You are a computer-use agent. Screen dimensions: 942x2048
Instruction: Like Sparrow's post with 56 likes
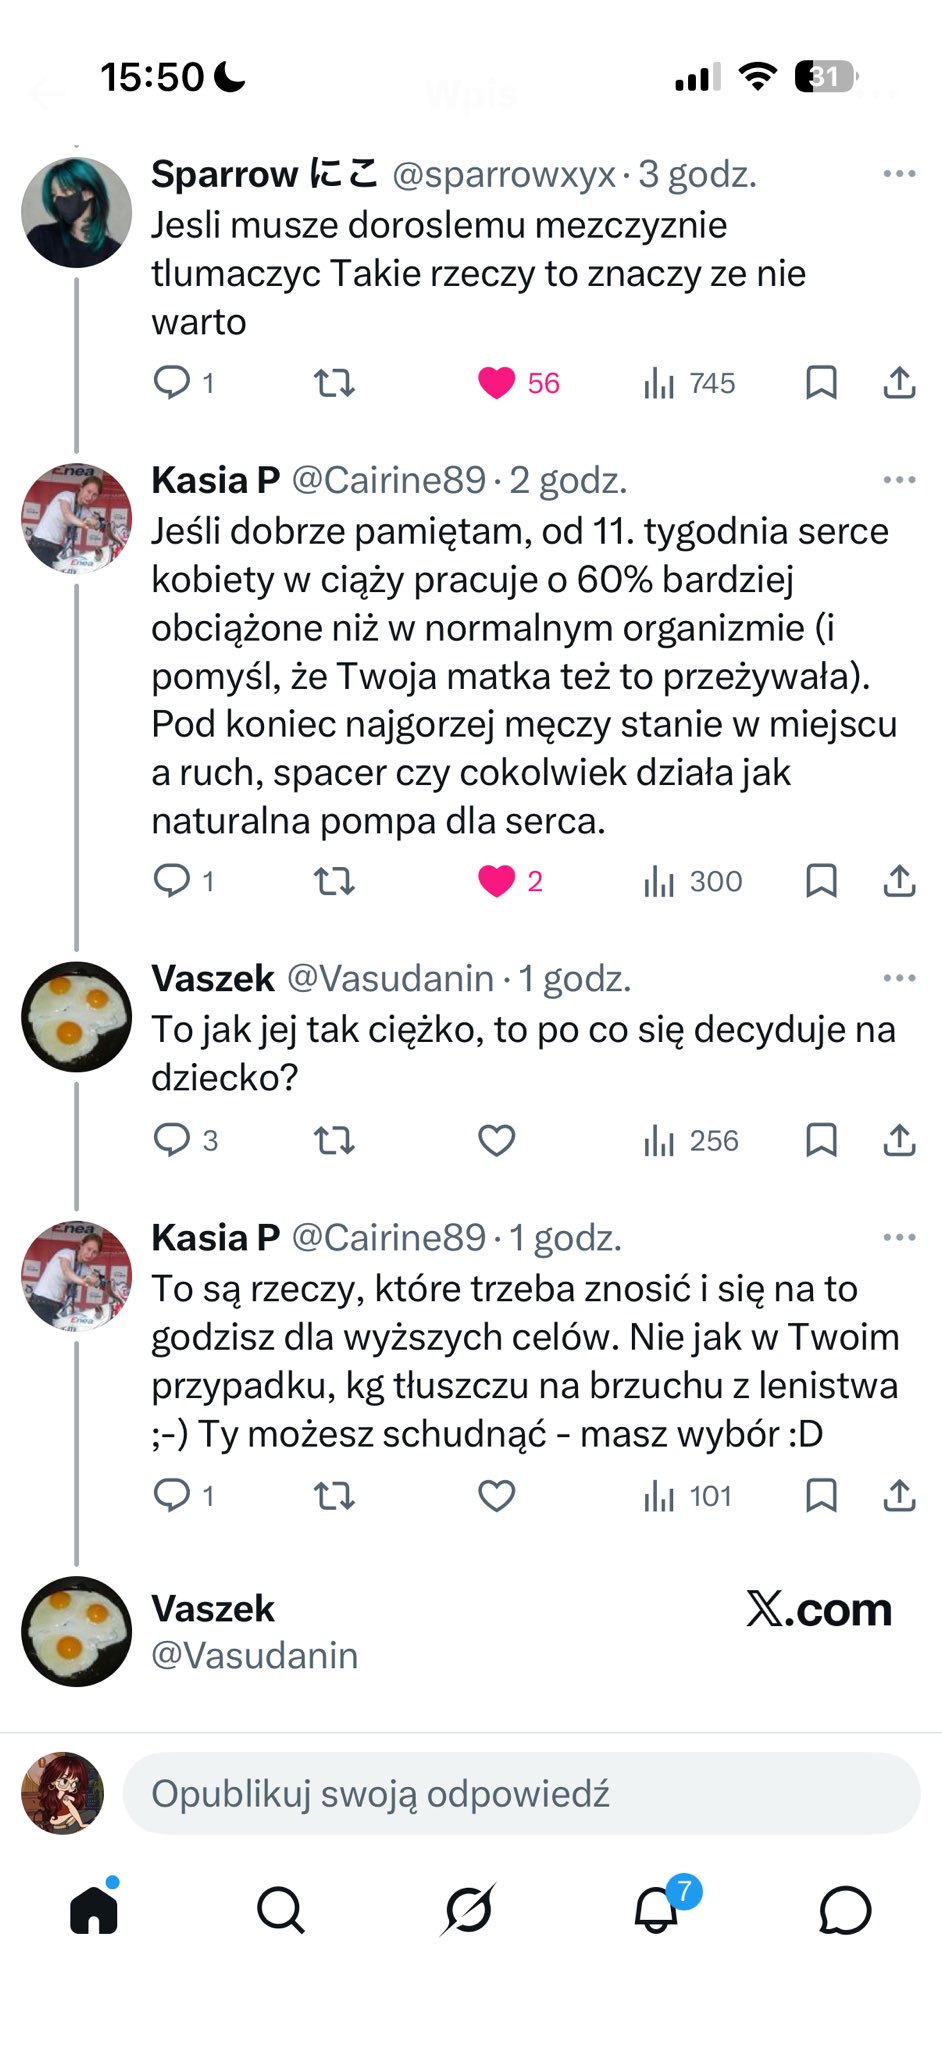[x=496, y=383]
